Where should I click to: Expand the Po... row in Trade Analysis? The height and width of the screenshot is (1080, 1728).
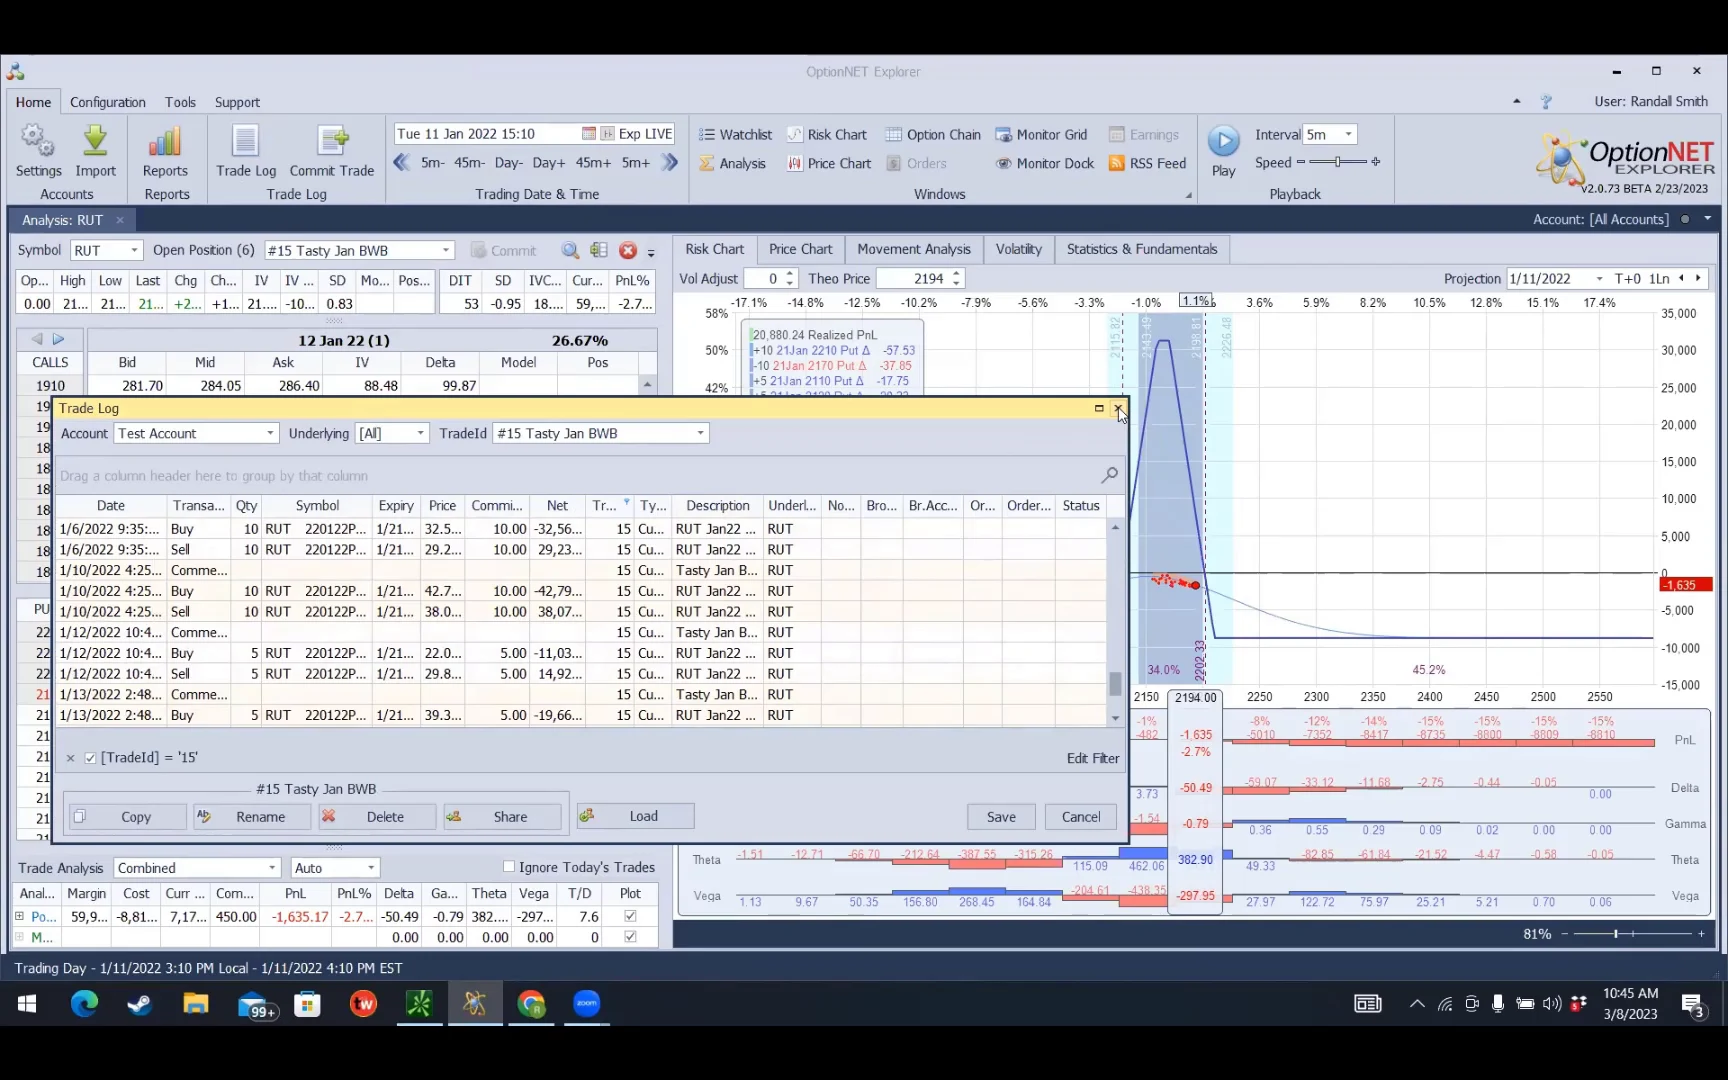click(x=19, y=916)
